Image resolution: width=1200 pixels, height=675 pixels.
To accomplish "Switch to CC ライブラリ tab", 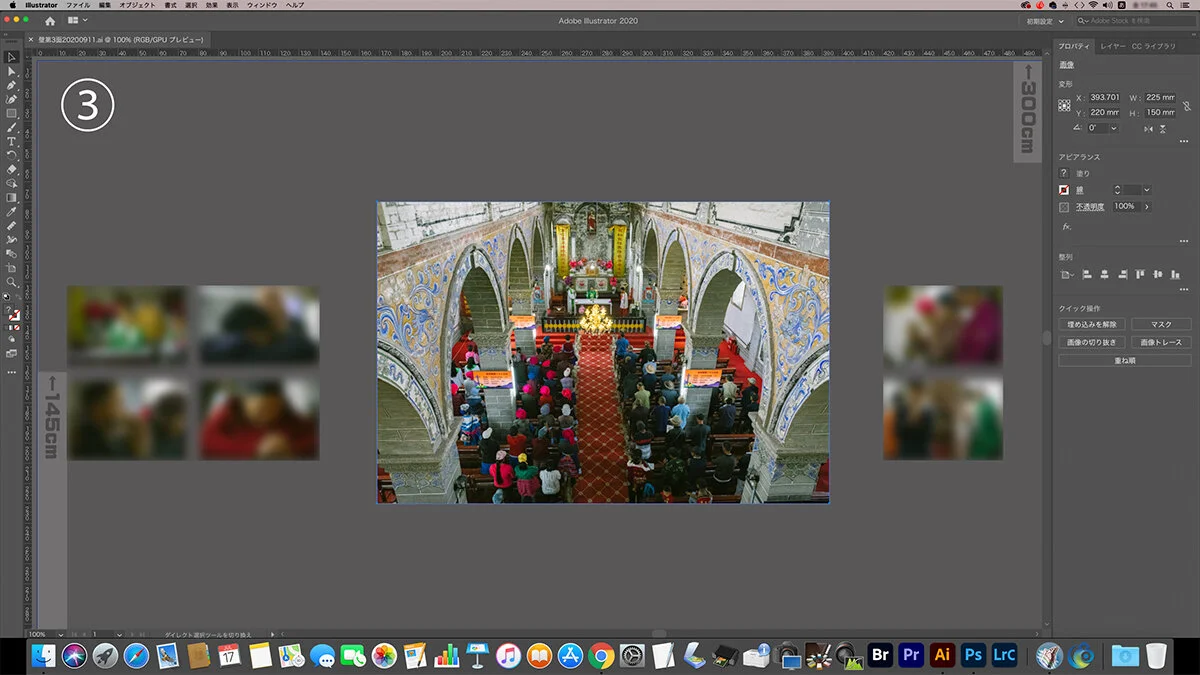I will click(1154, 46).
